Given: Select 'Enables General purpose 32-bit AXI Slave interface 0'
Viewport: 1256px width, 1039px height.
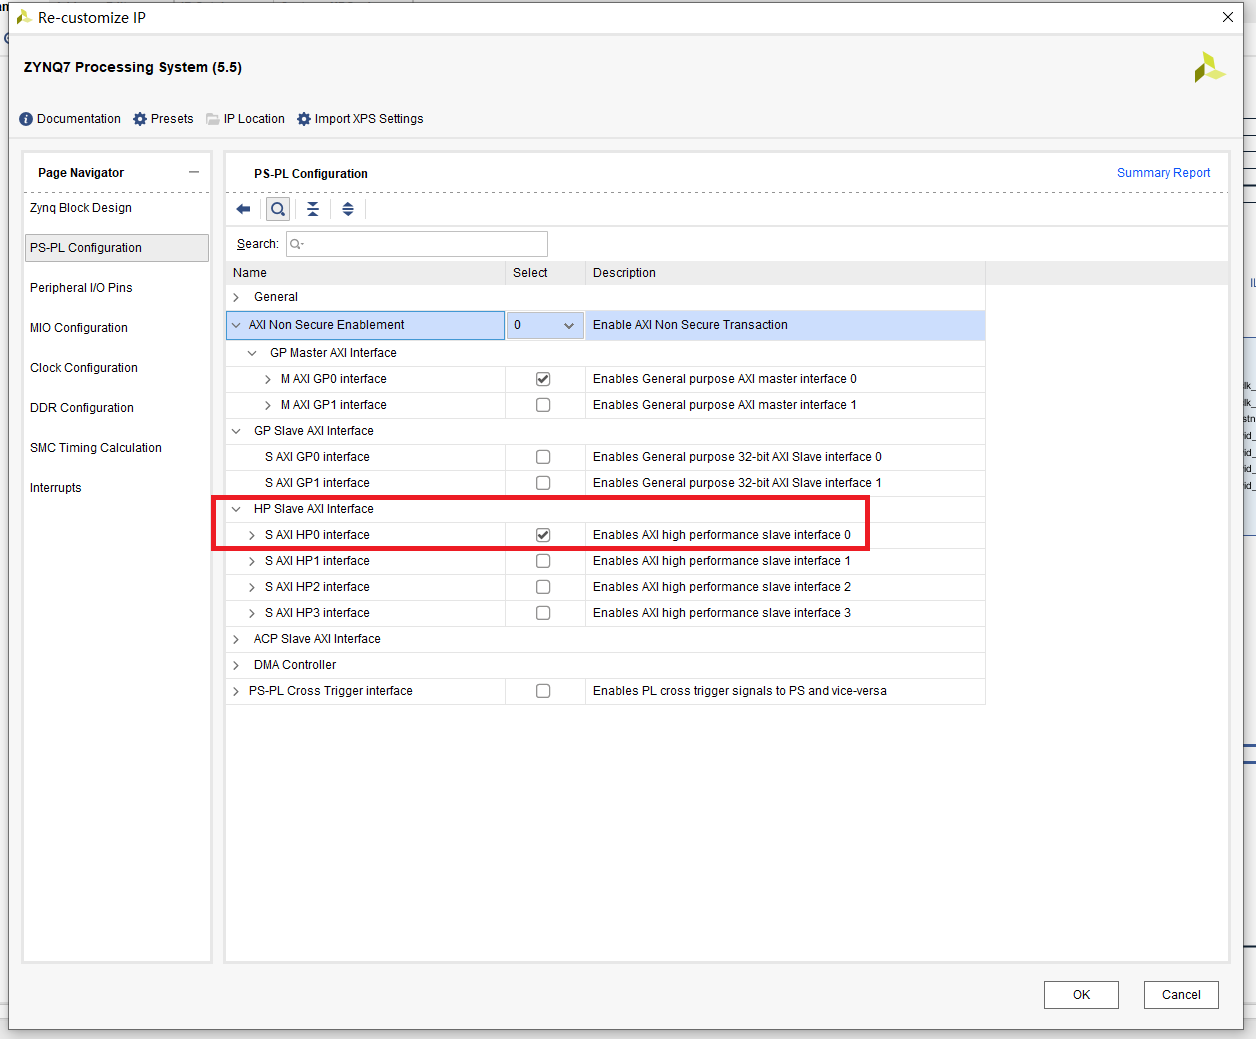Looking at the screenshot, I should coord(737,457).
